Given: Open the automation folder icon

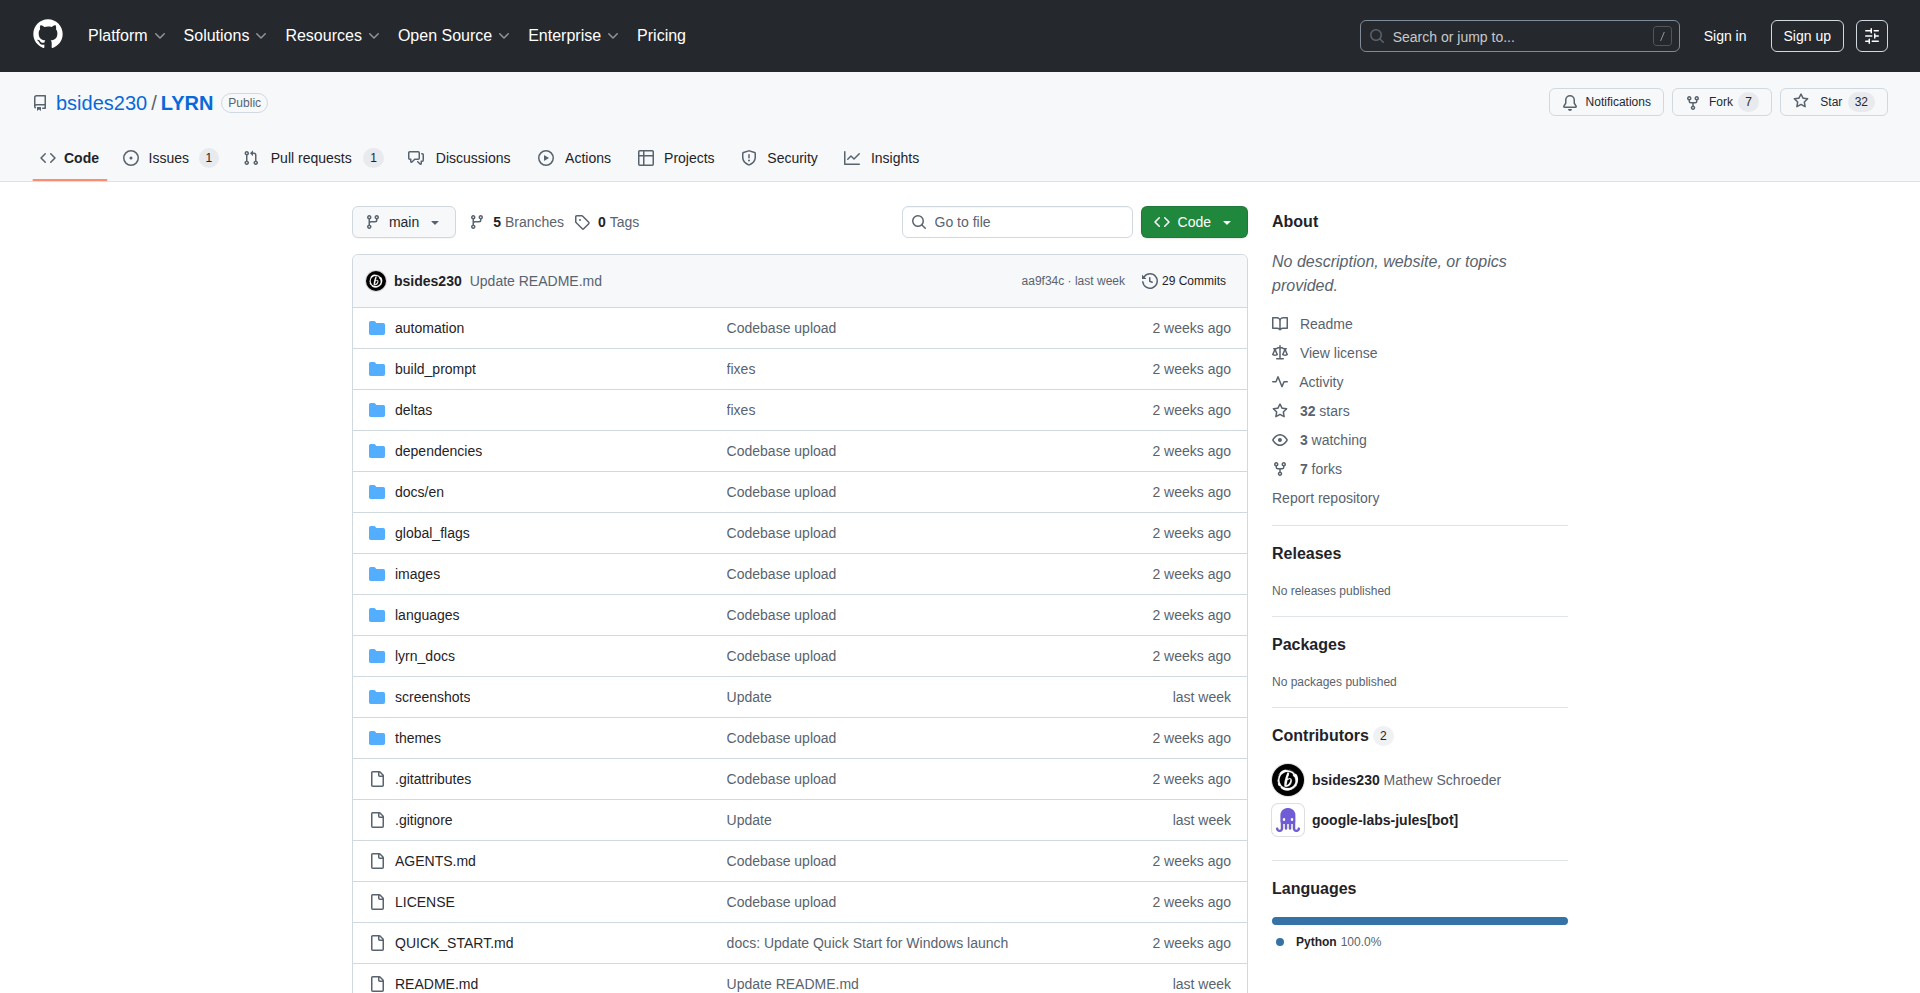Looking at the screenshot, I should point(377,328).
